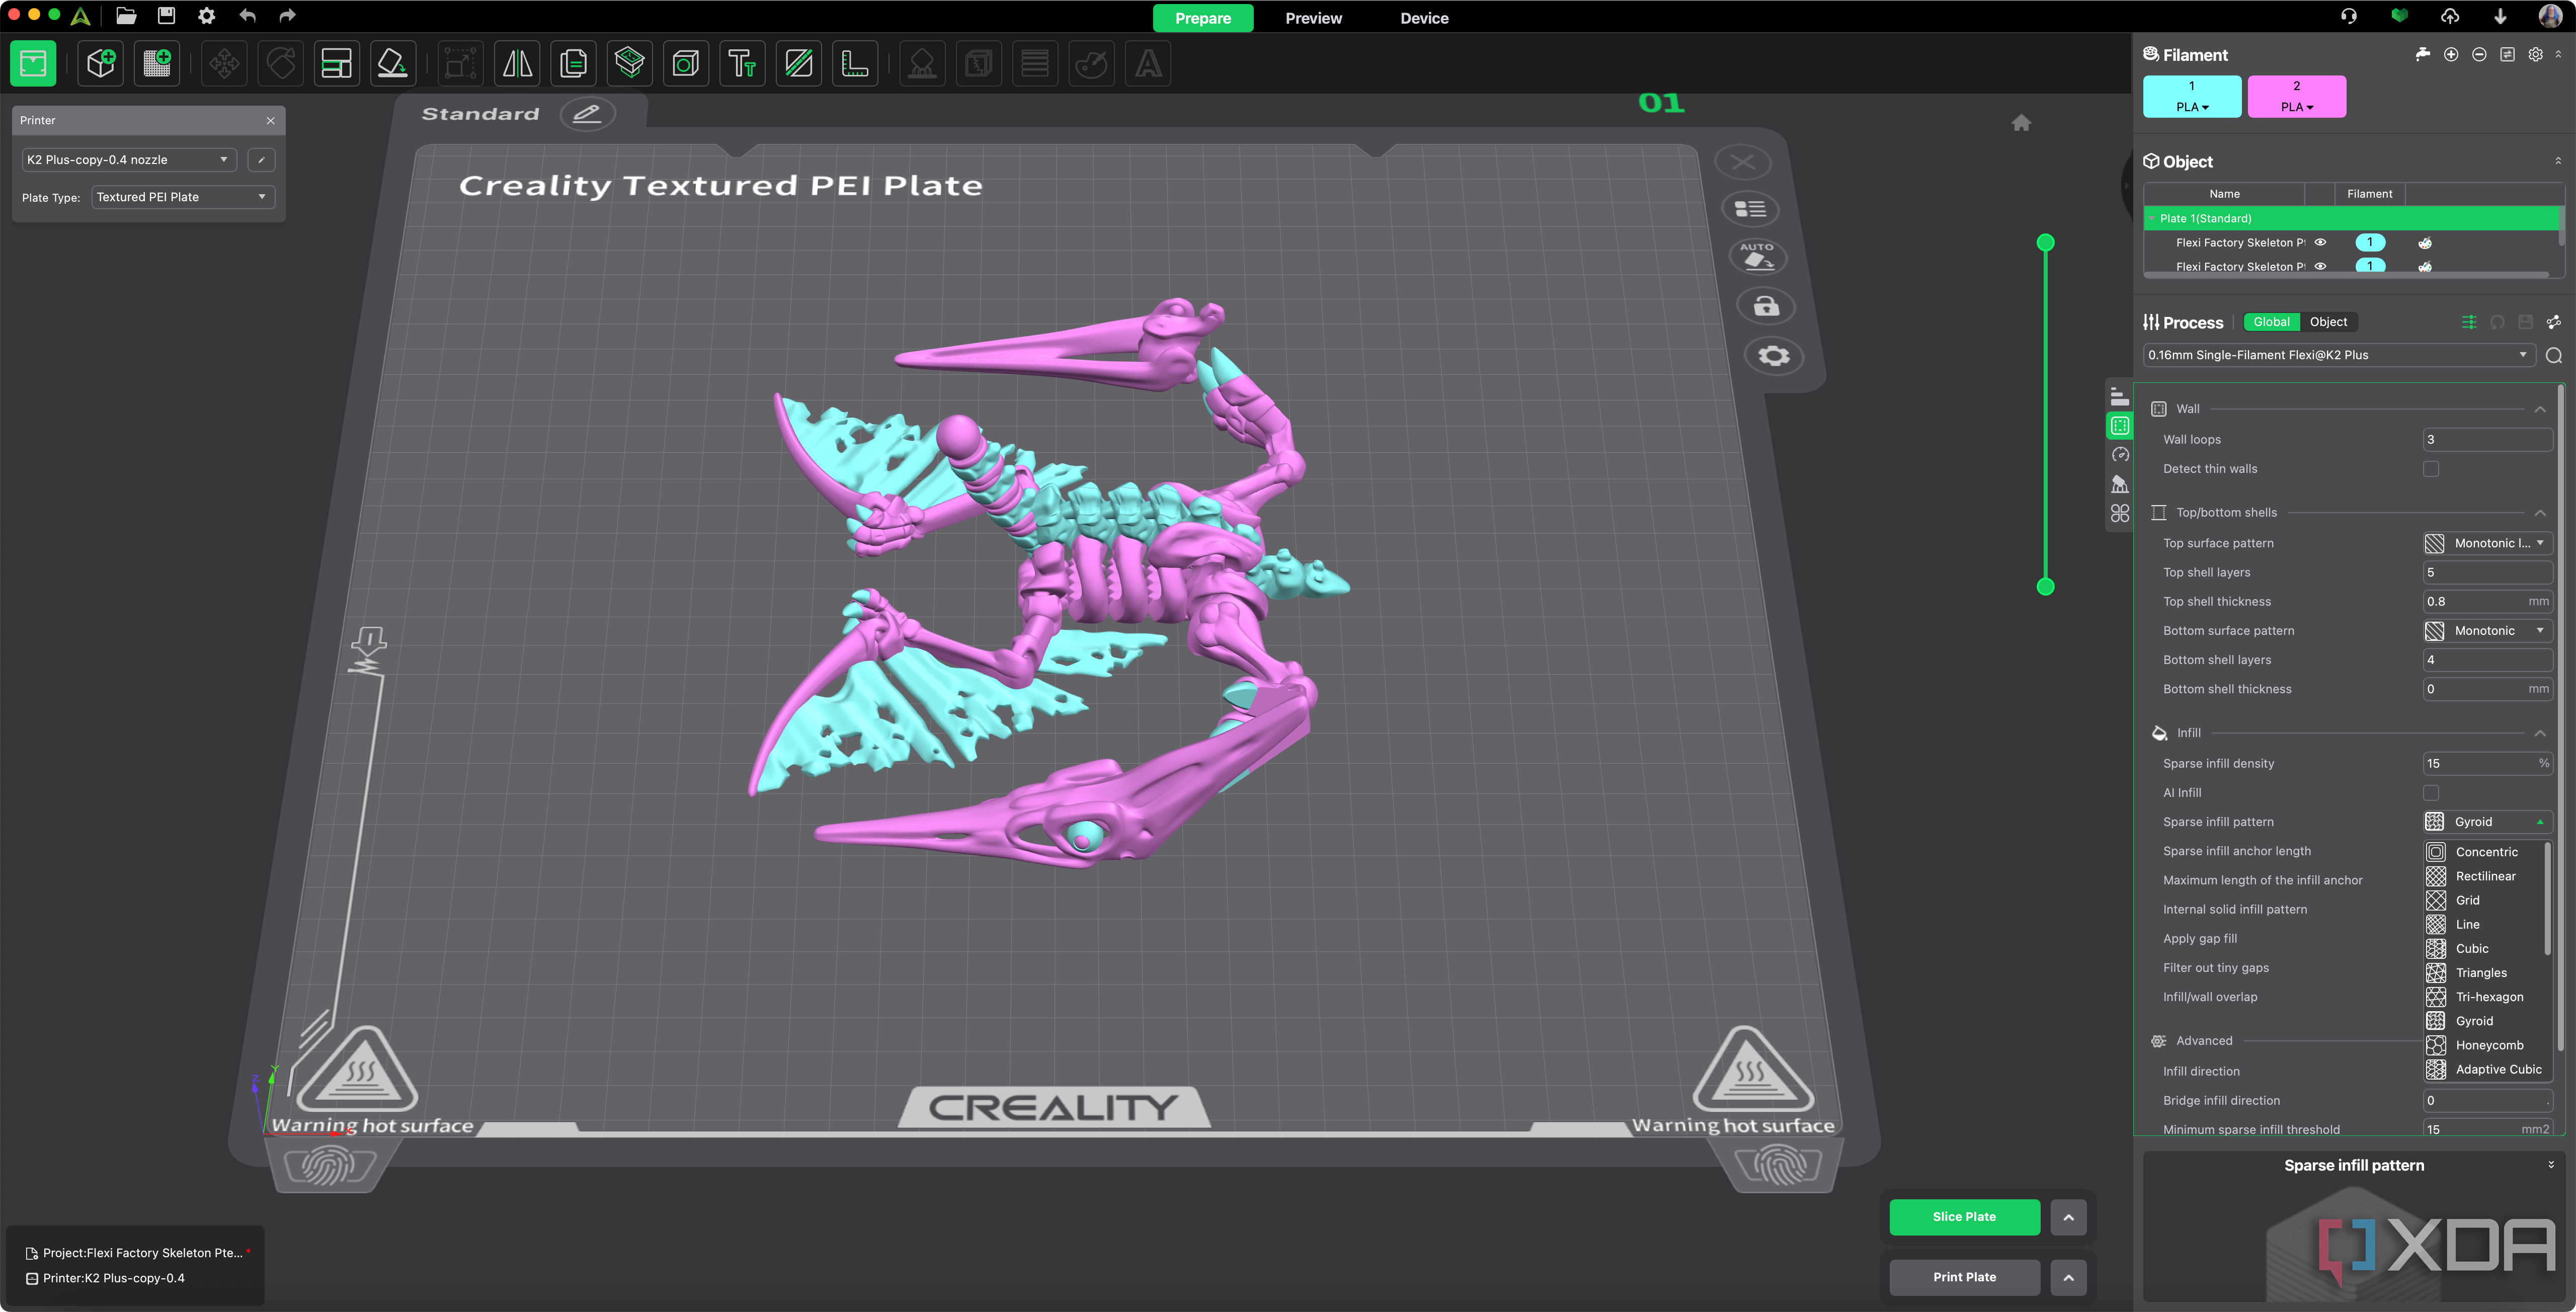
Task: Click the Redo arrow
Action: [x=287, y=16]
